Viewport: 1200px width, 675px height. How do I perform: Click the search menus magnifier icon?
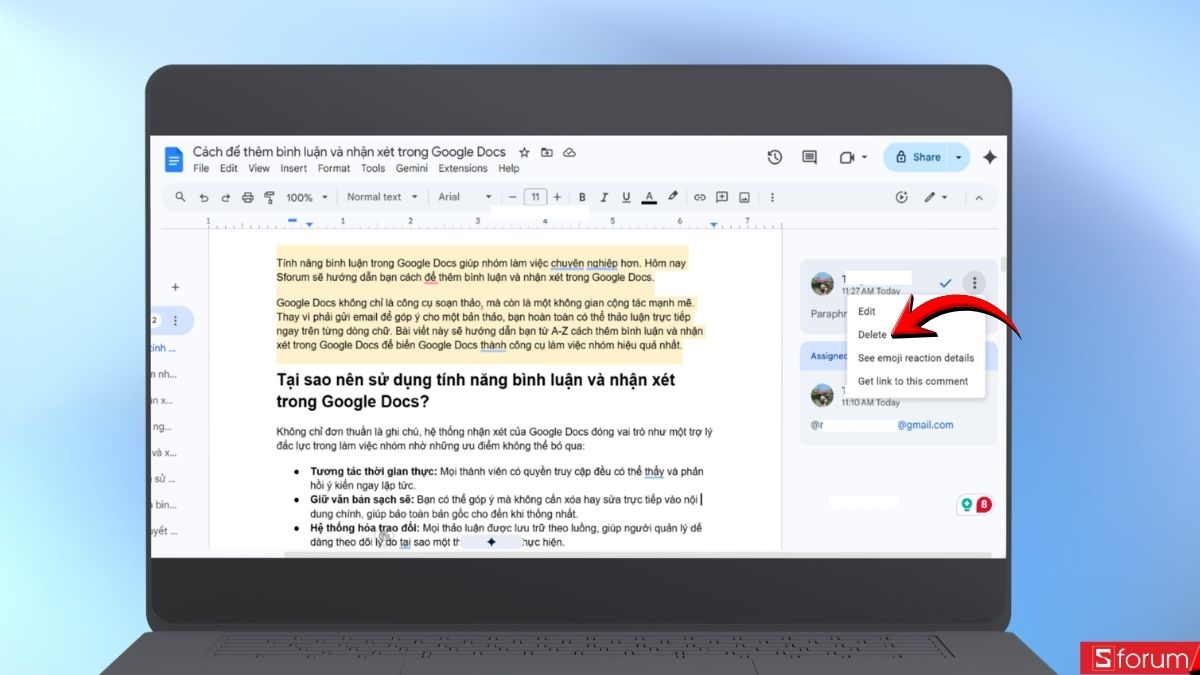click(x=180, y=197)
